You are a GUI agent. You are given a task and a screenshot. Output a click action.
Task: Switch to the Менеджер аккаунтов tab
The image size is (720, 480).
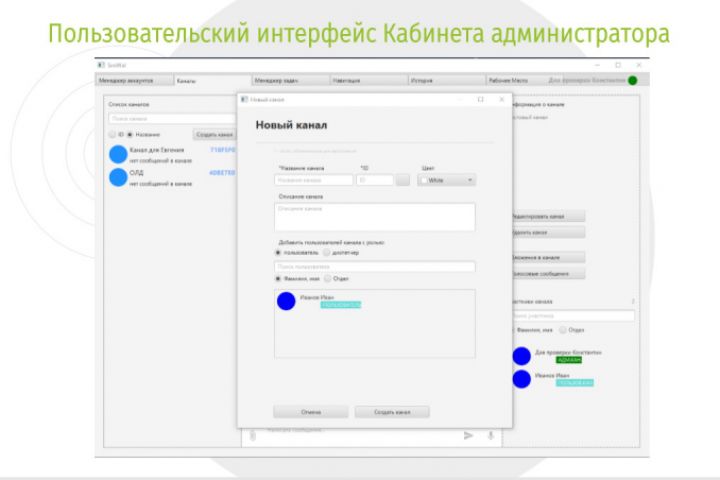(x=135, y=80)
